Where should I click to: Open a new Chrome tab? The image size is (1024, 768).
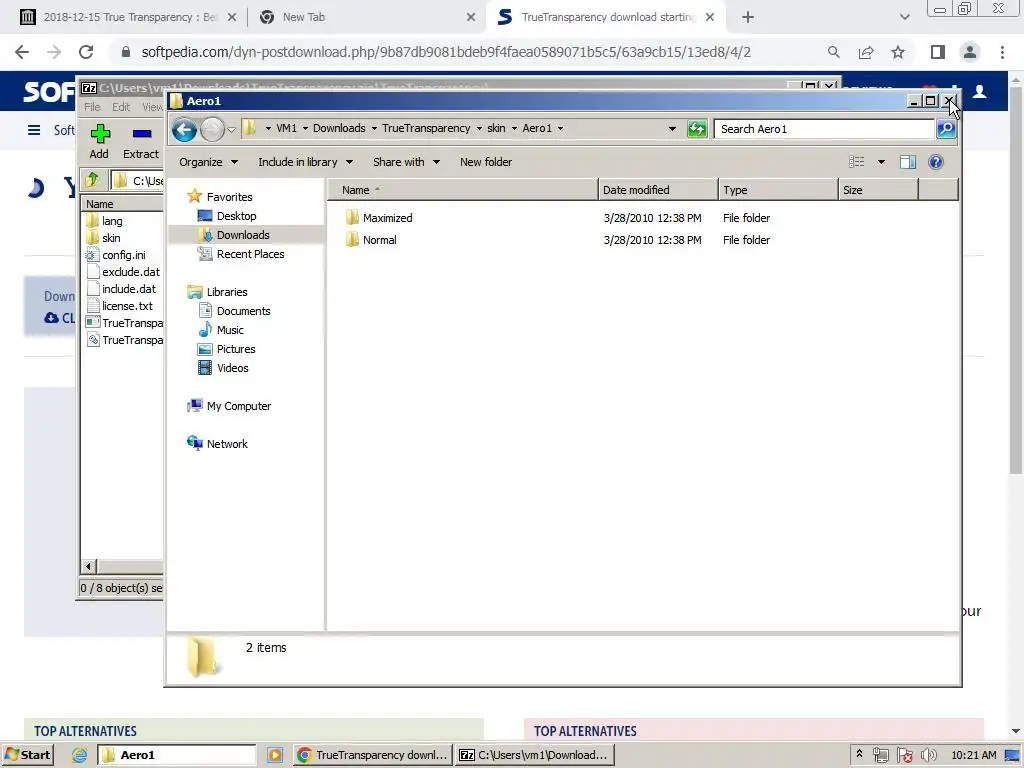[x=748, y=17]
